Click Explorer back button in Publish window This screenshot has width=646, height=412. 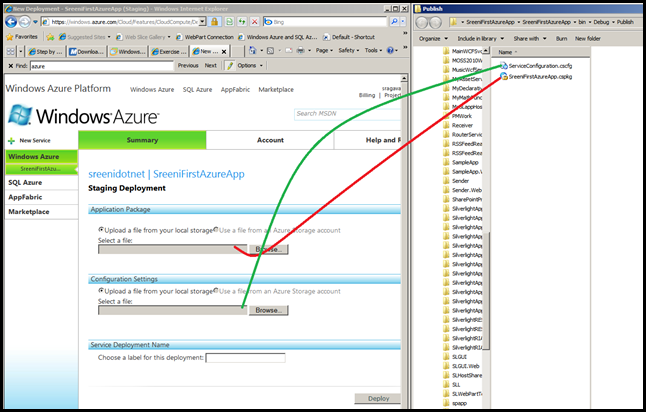[x=421, y=23]
